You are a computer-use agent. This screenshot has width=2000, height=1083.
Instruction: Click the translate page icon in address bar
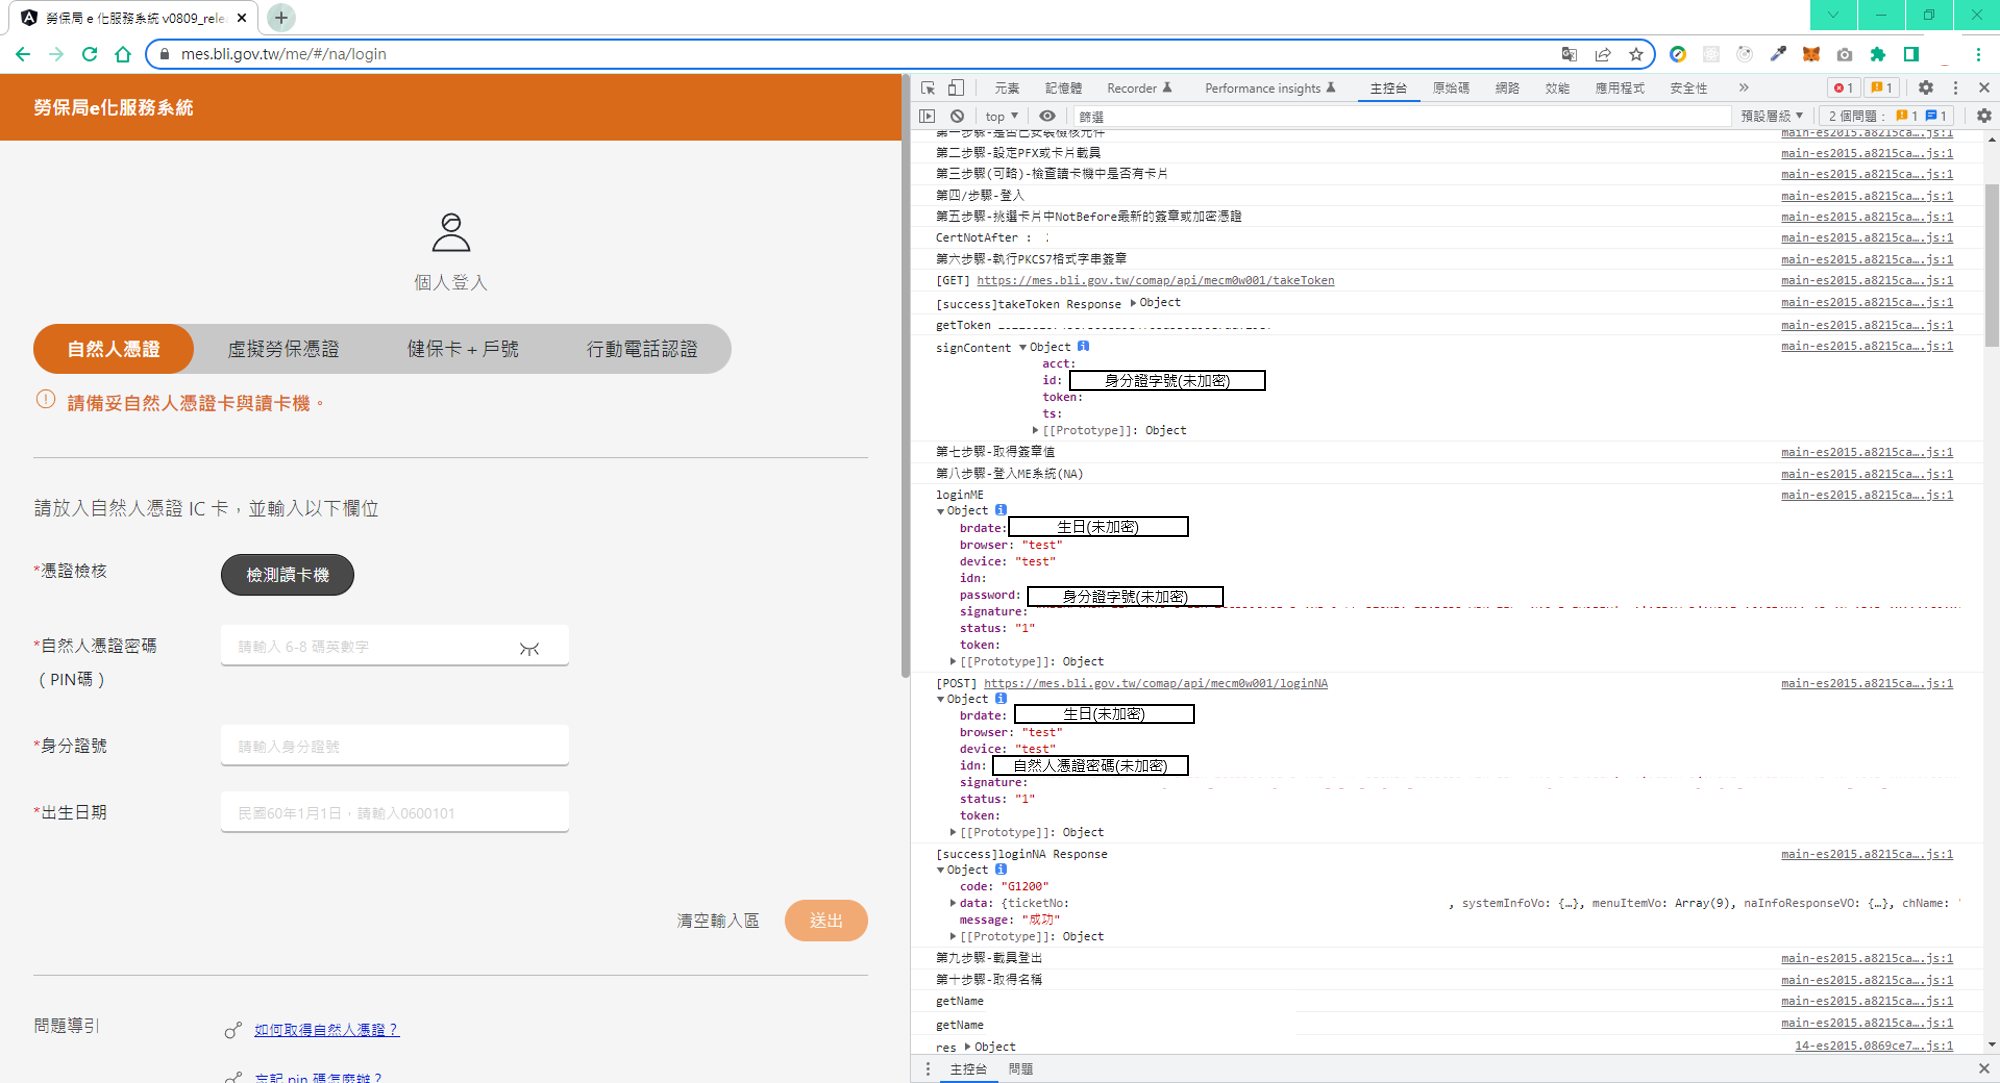[1569, 54]
